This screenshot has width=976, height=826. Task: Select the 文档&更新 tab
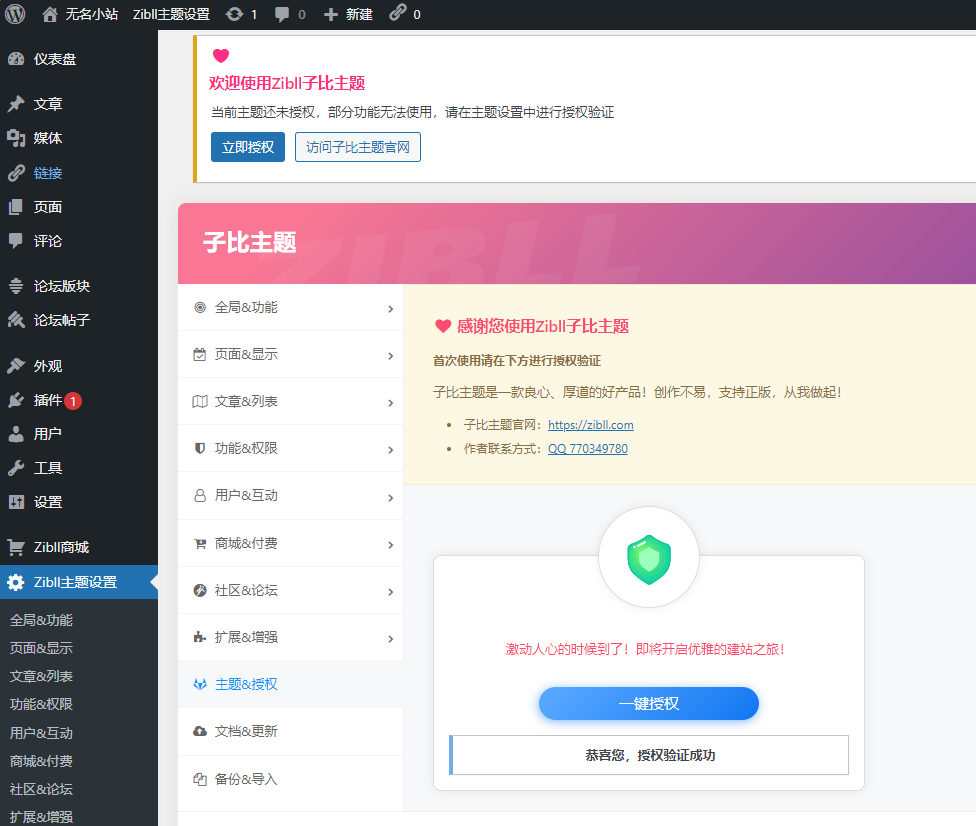coord(291,731)
